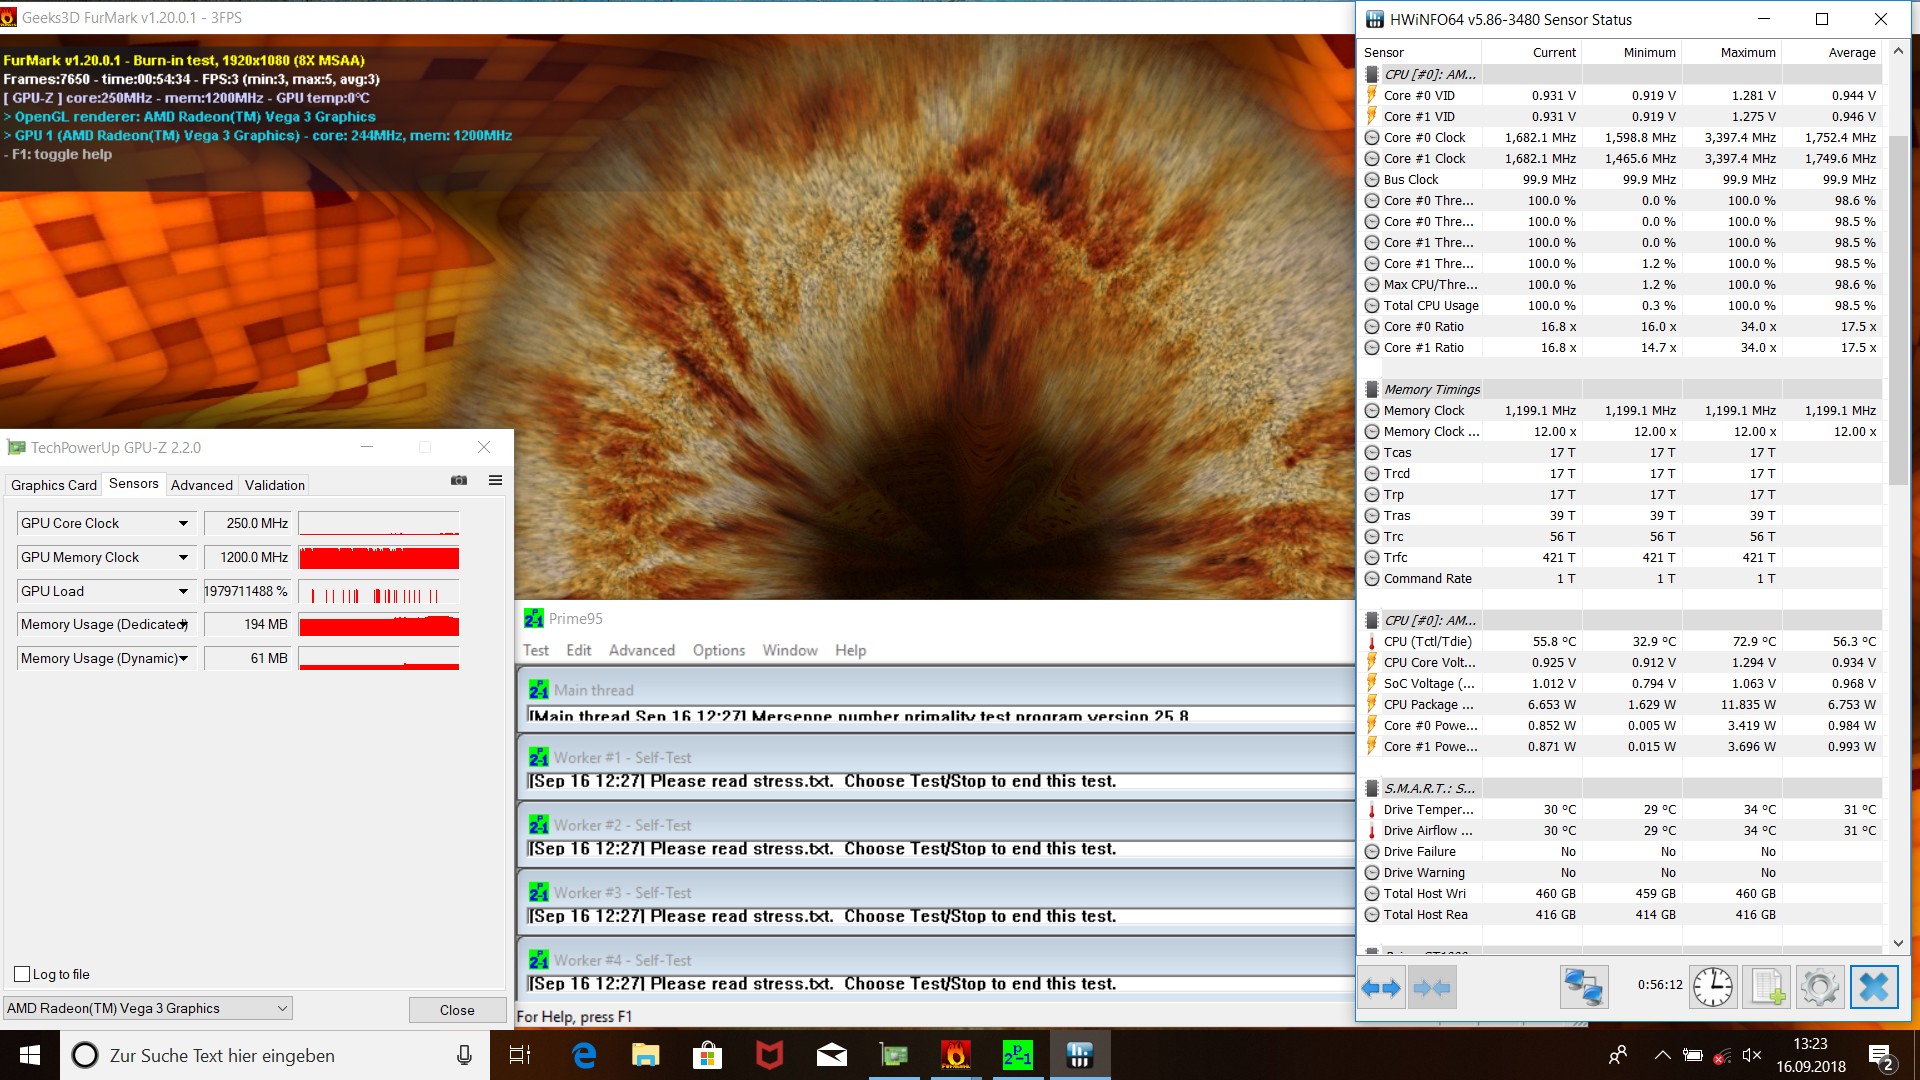
Task: Show hidden system tray icons chevron
Action: pos(1662,1055)
